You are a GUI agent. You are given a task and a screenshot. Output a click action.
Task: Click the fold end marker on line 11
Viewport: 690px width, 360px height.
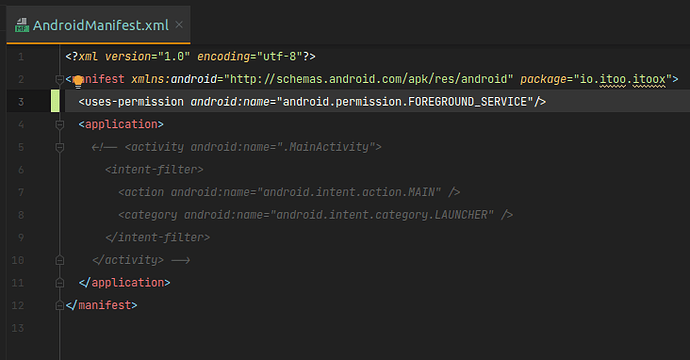click(x=60, y=283)
